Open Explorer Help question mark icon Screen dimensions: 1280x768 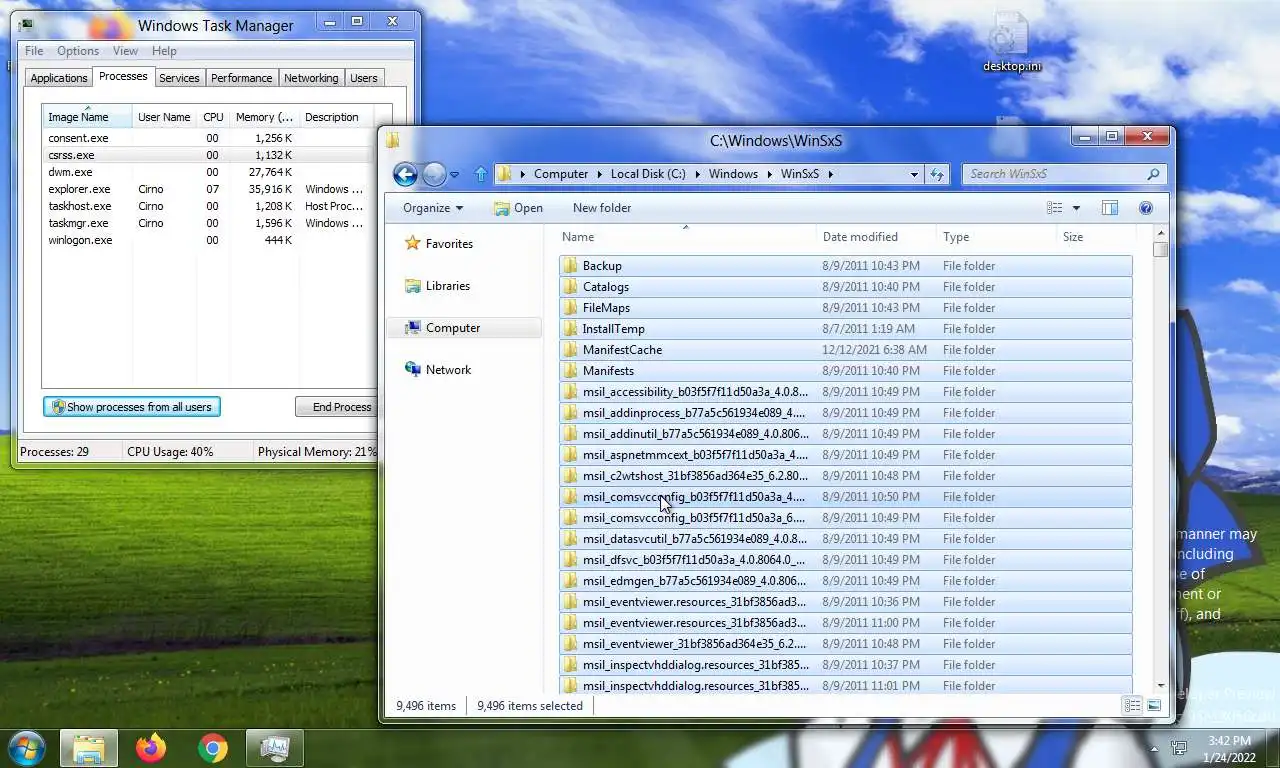tap(1146, 208)
